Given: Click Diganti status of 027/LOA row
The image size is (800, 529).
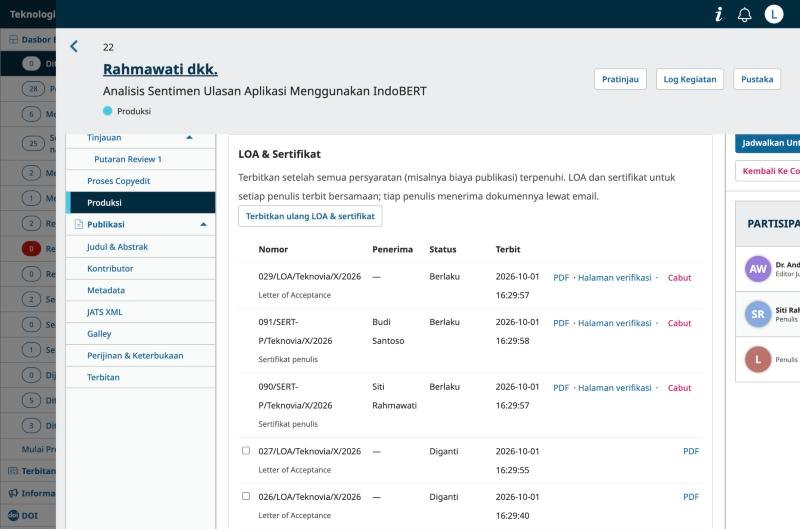Looking at the screenshot, I should coord(443,451).
